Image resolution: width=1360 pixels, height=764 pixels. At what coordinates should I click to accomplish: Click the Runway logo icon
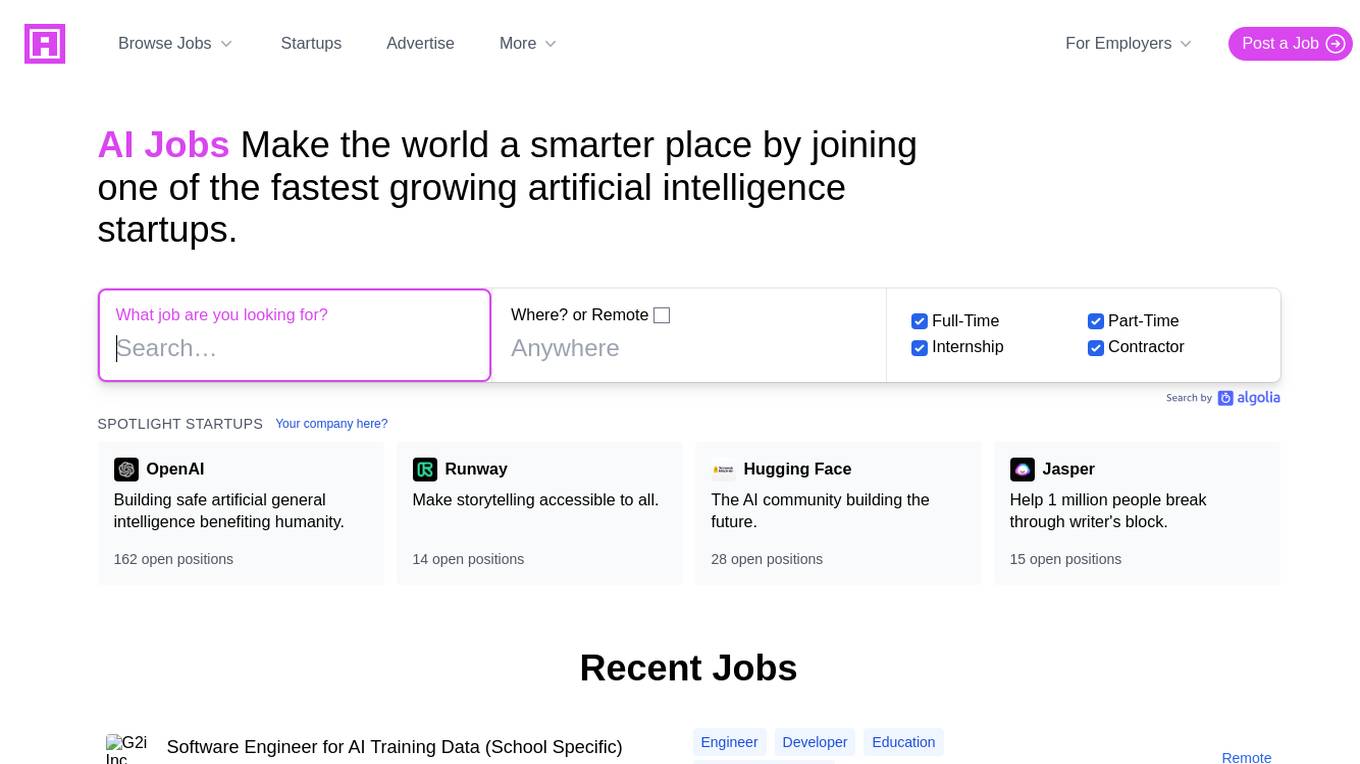tap(425, 469)
